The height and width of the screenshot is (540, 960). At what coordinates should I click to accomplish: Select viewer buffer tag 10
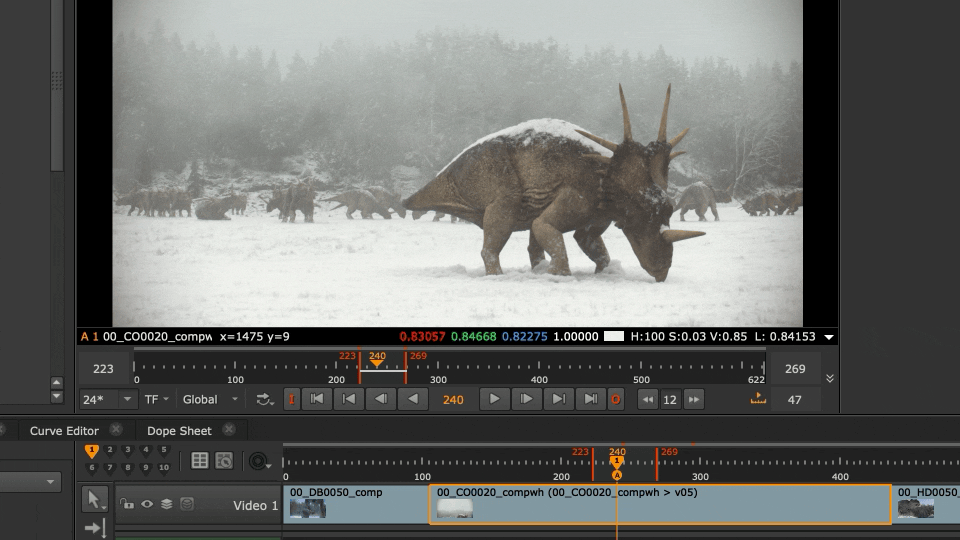point(163,468)
